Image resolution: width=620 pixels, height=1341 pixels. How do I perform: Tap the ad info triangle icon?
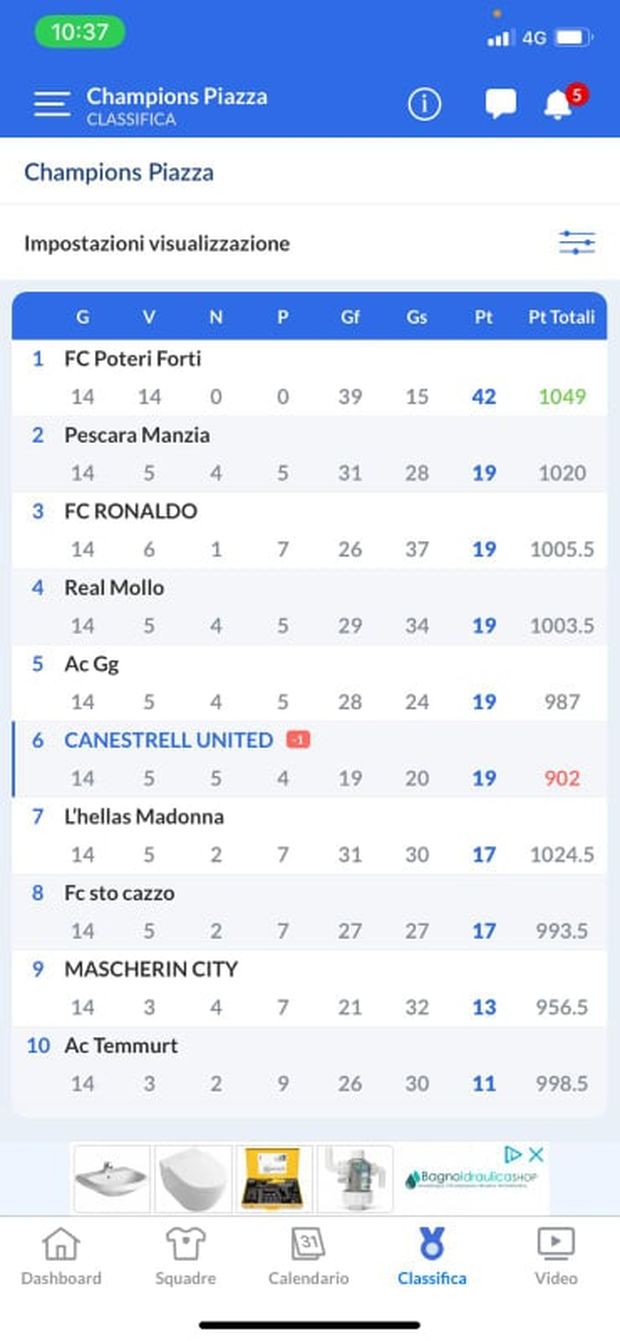pyautogui.click(x=513, y=1155)
